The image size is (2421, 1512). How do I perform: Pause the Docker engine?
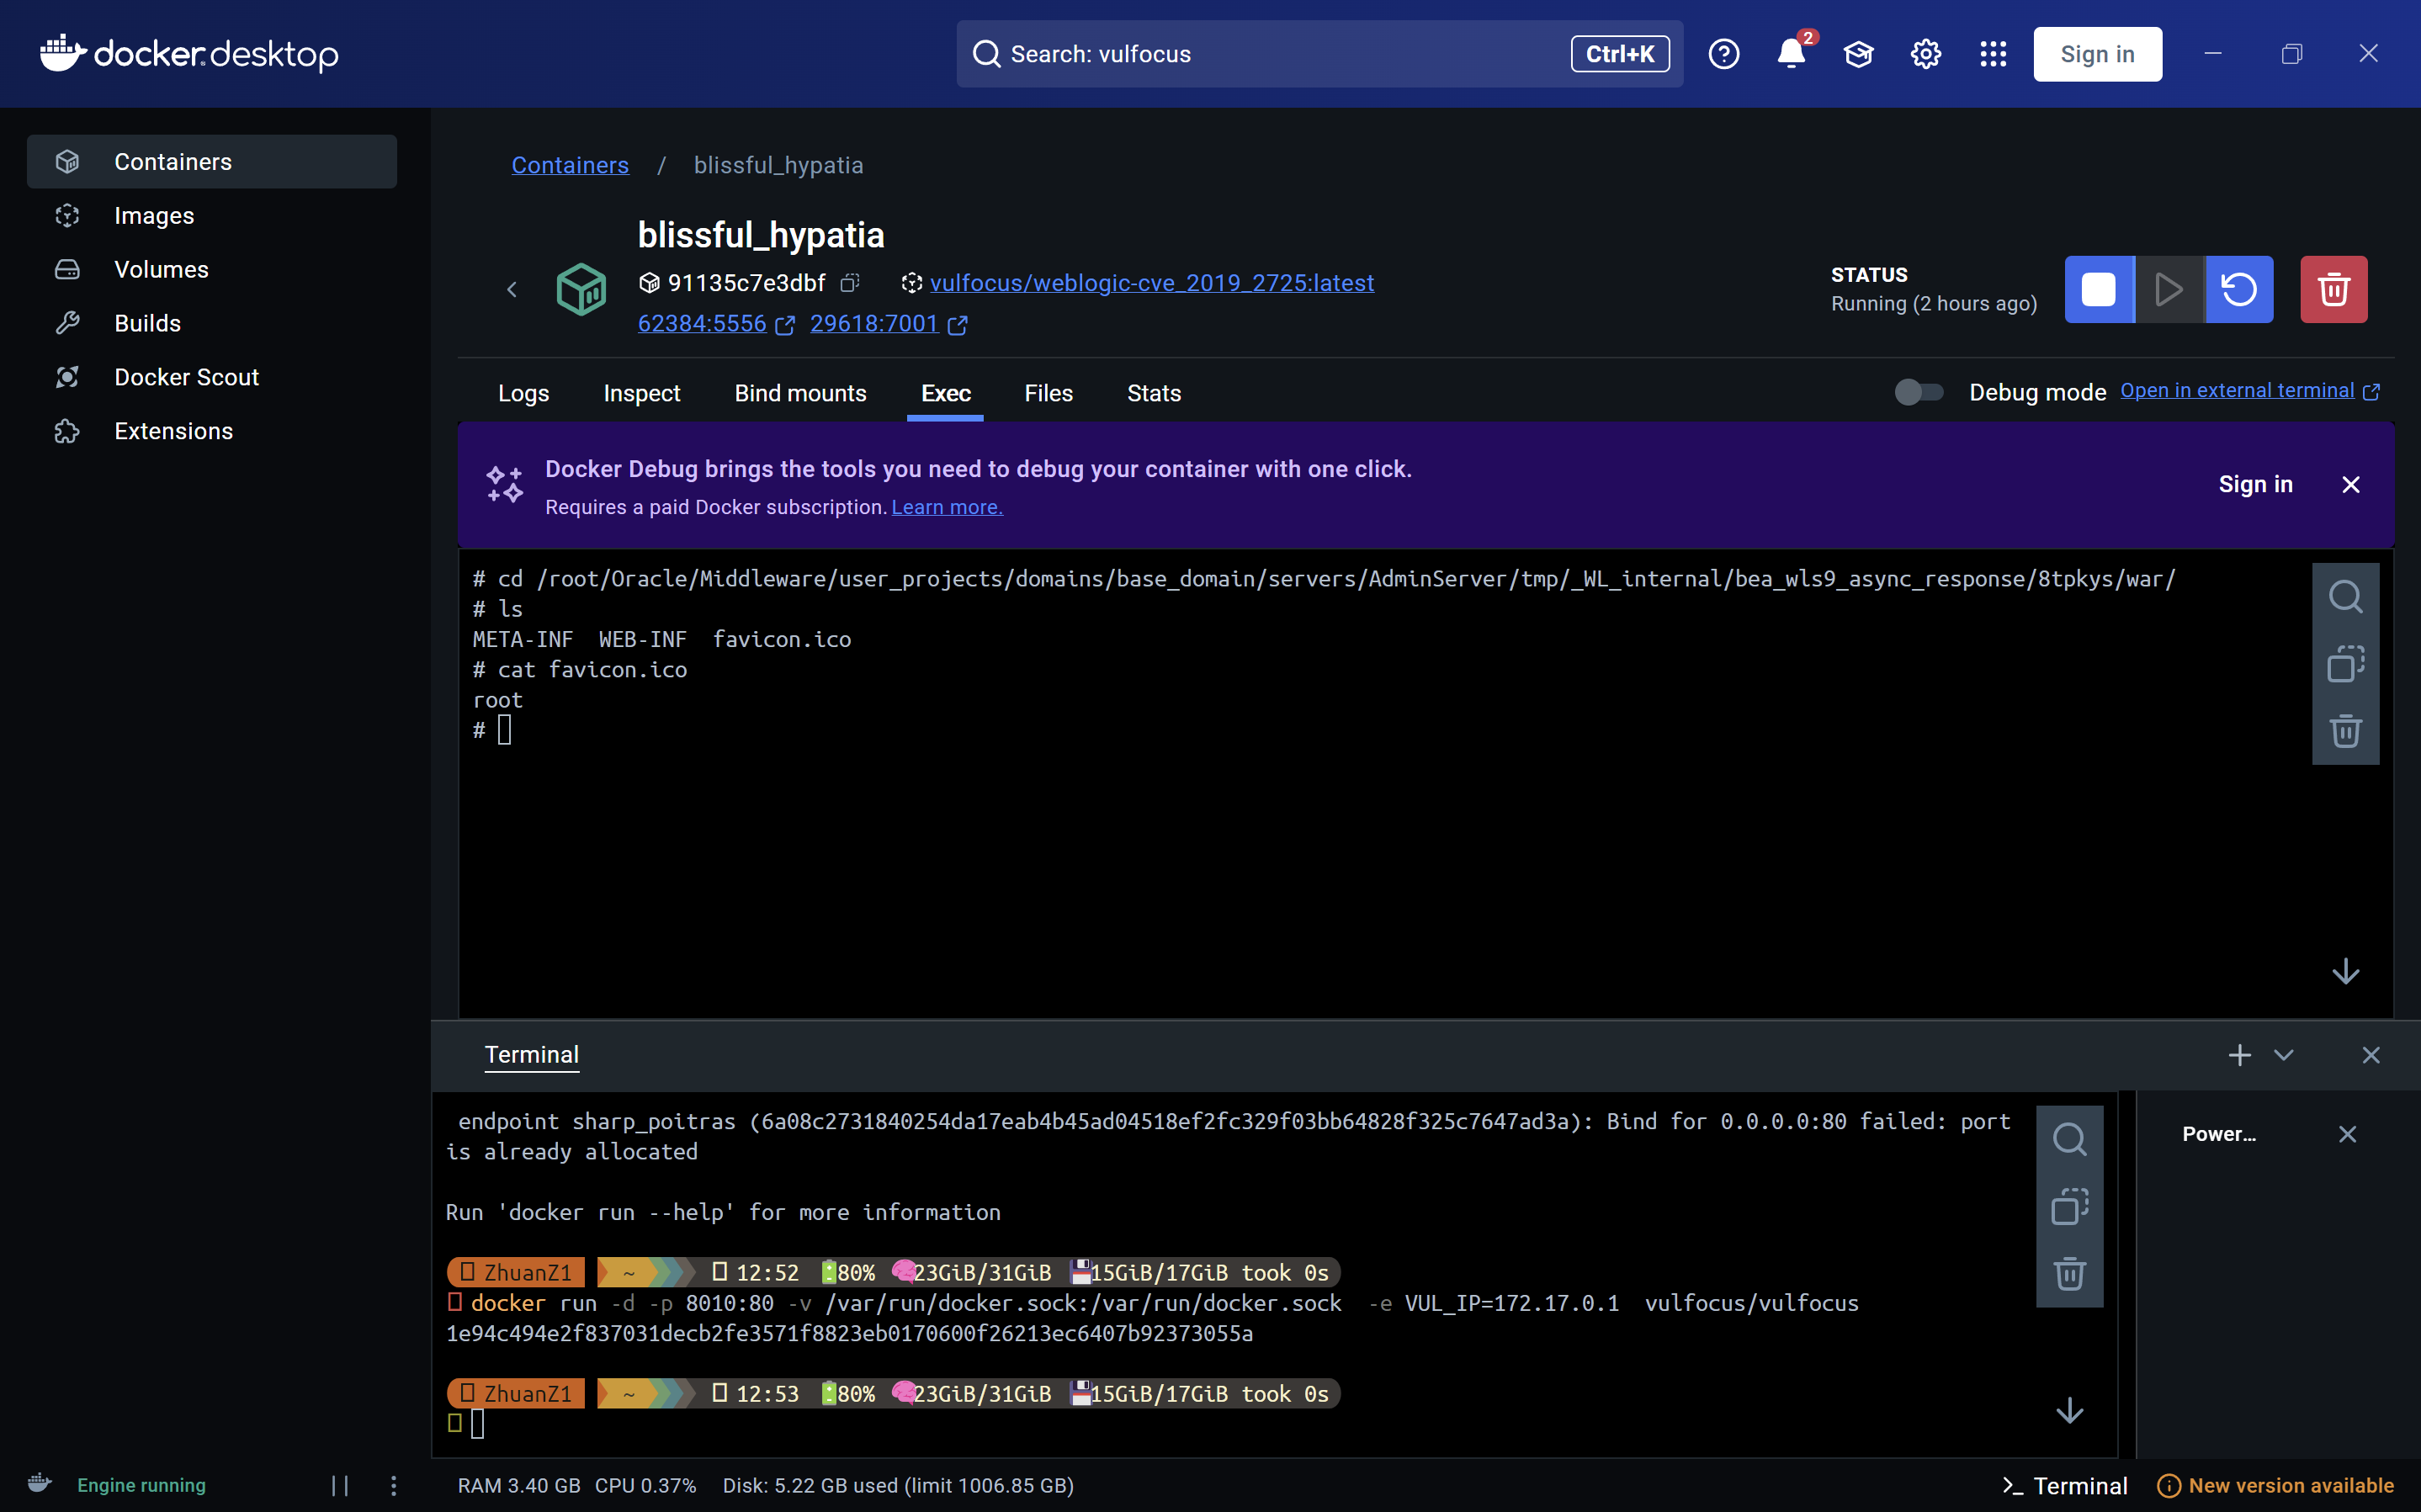point(340,1485)
